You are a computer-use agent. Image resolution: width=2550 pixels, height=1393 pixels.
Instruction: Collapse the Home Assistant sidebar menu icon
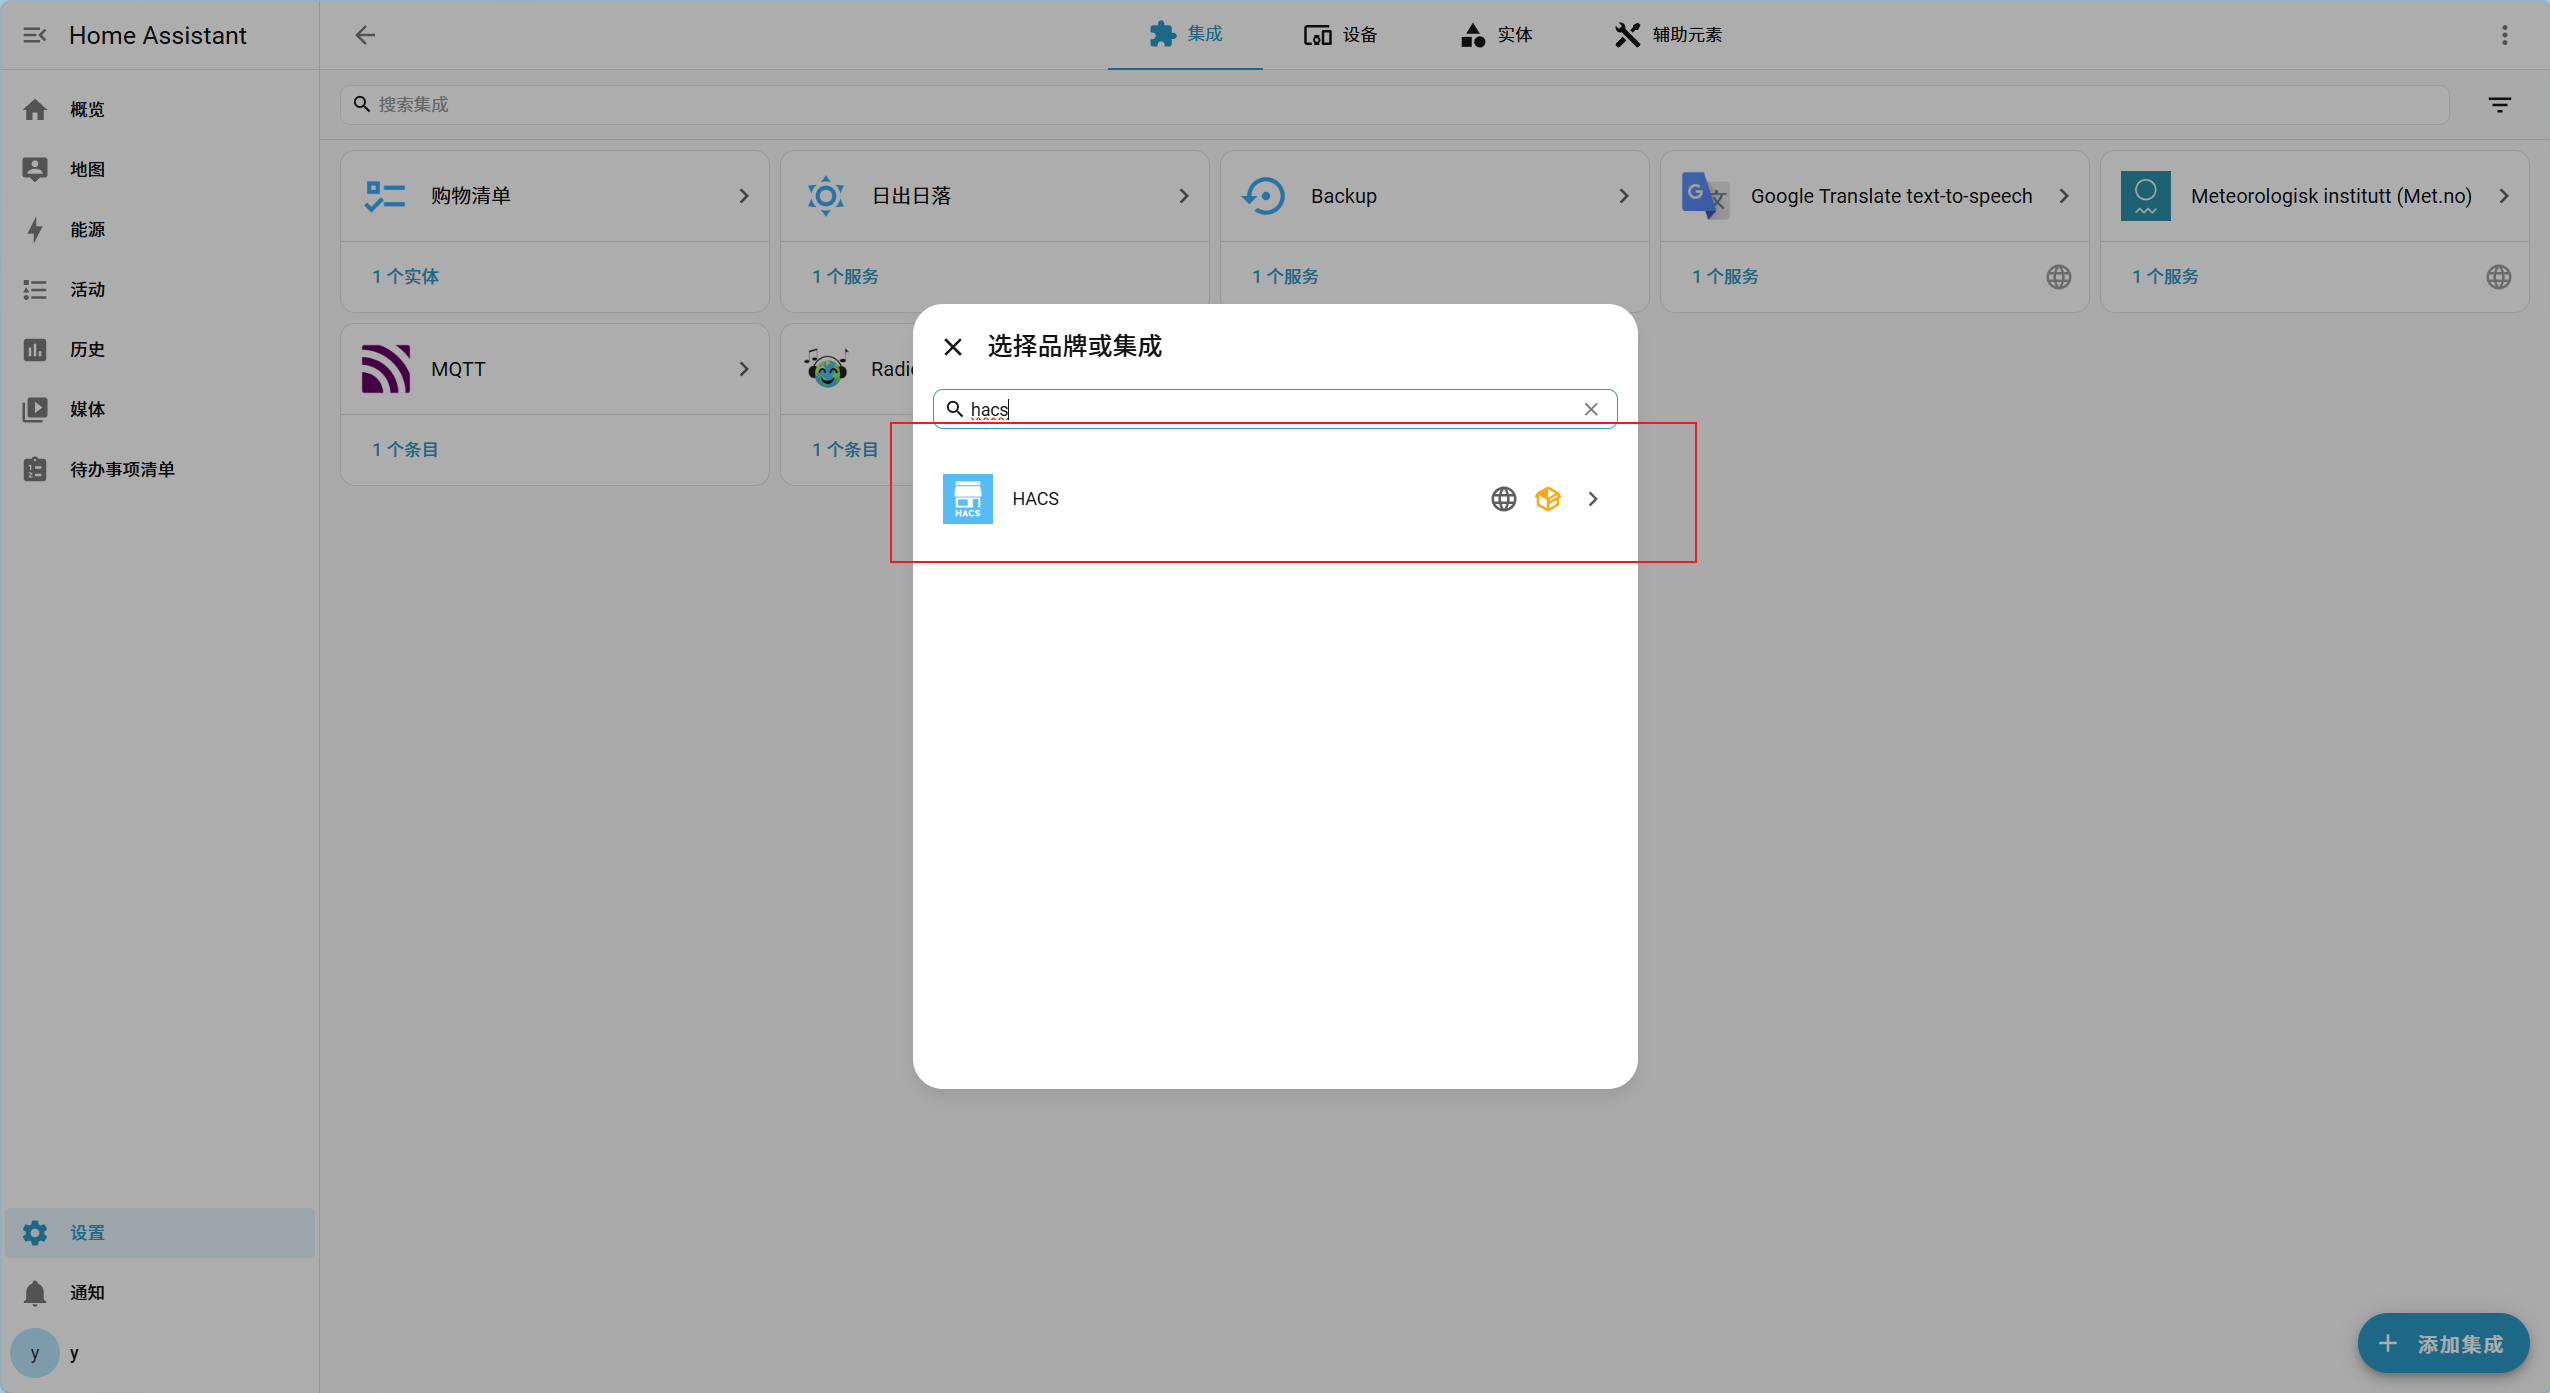coord(35,35)
